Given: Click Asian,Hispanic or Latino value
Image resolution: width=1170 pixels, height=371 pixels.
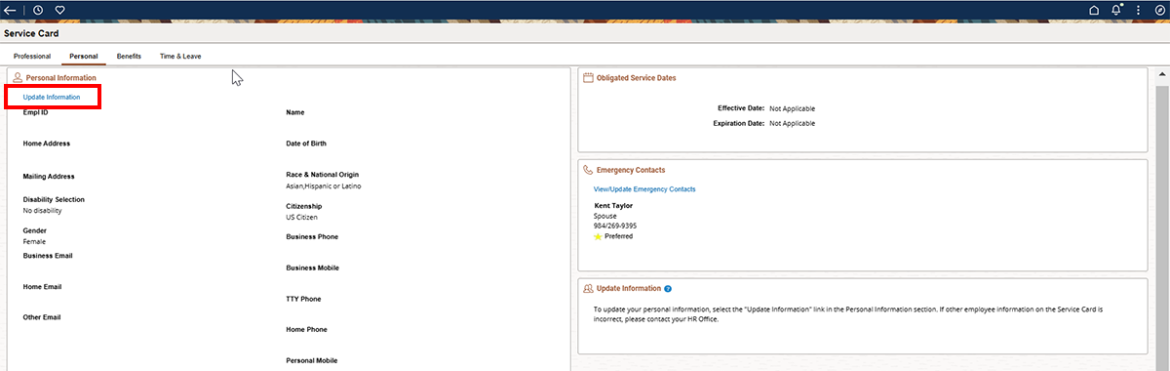Looking at the screenshot, I should [324, 186].
